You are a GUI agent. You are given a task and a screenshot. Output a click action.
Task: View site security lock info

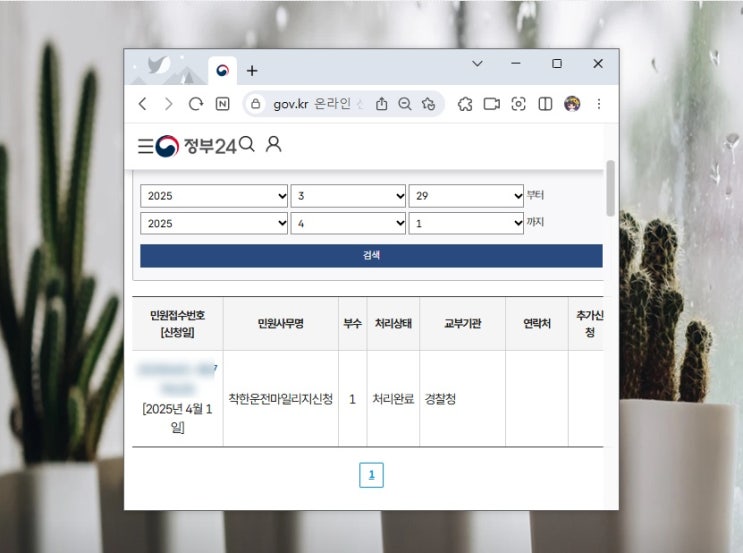pos(256,104)
